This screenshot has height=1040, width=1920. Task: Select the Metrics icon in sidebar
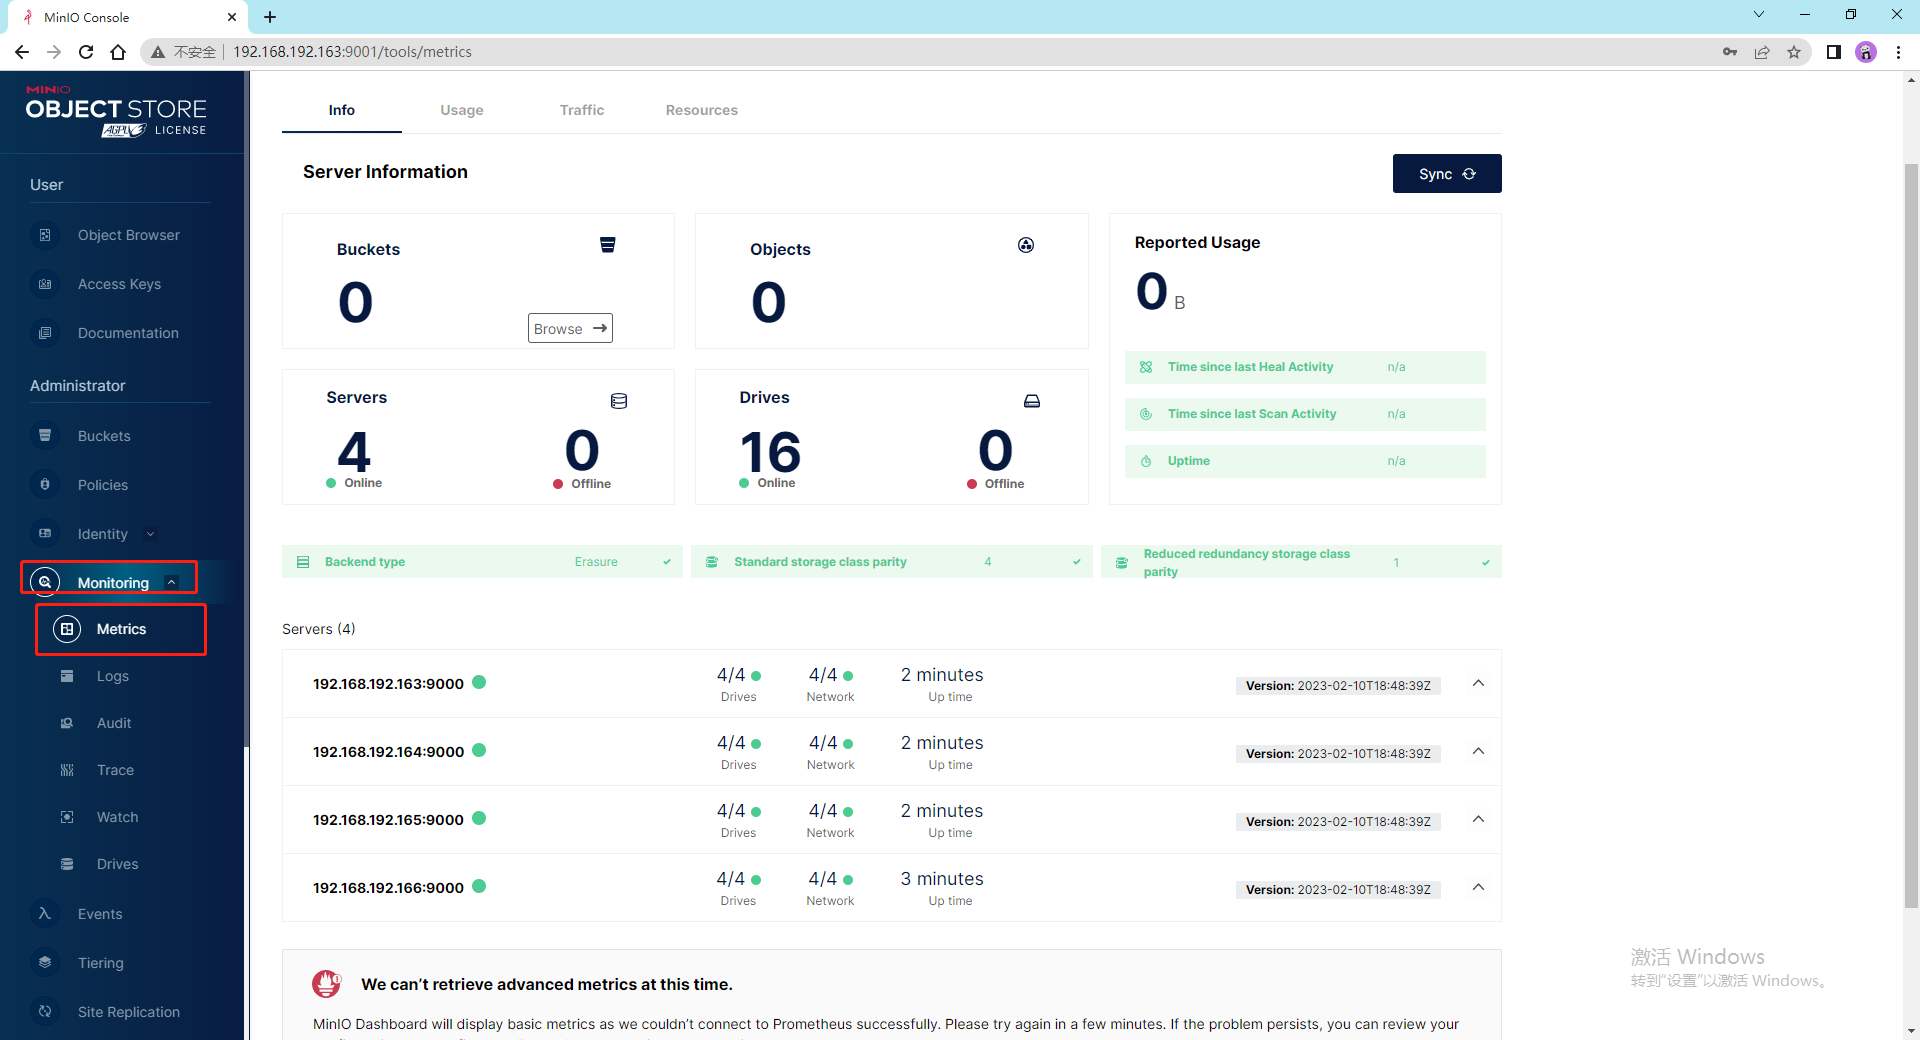point(67,629)
